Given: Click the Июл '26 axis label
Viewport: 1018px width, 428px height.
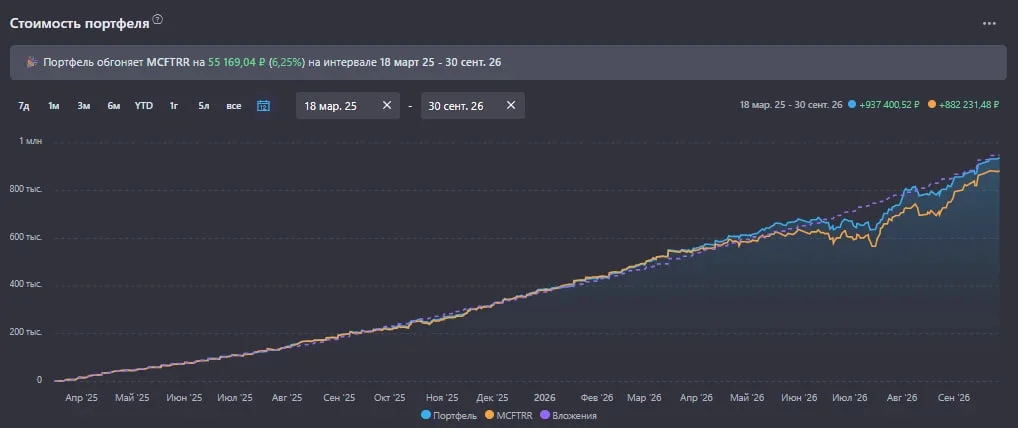Looking at the screenshot, I should (849, 397).
